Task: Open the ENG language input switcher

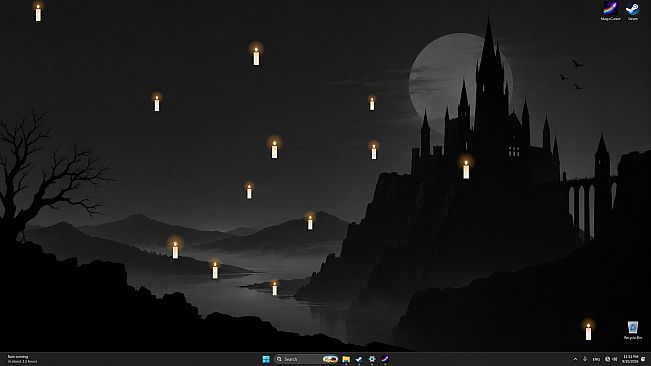Action: [x=596, y=359]
